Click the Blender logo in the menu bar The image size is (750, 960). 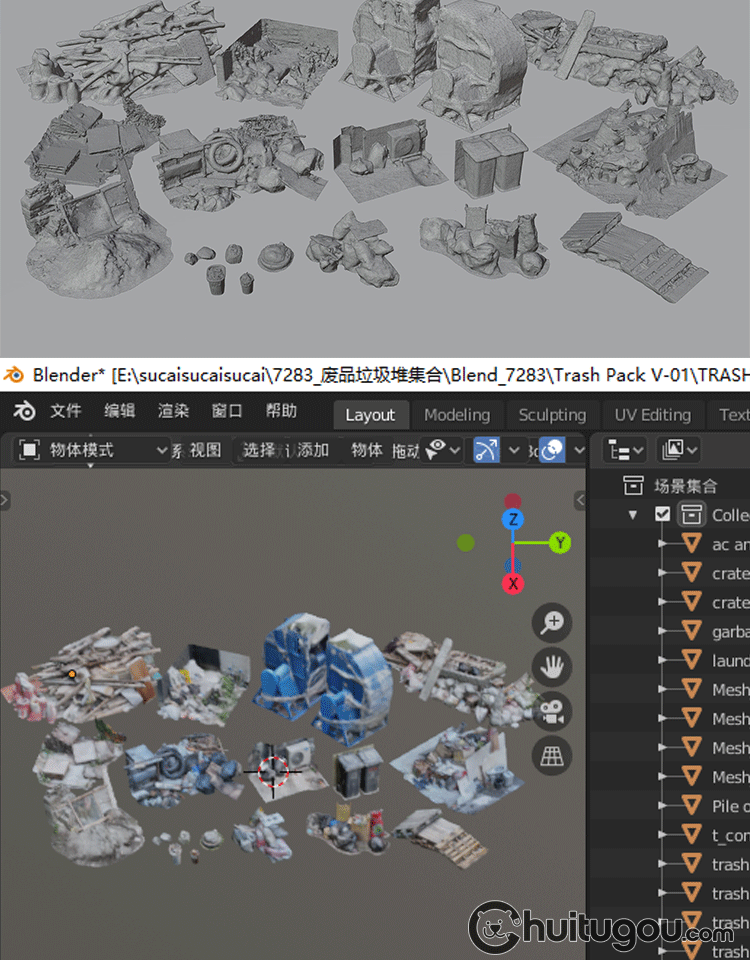[x=24, y=411]
